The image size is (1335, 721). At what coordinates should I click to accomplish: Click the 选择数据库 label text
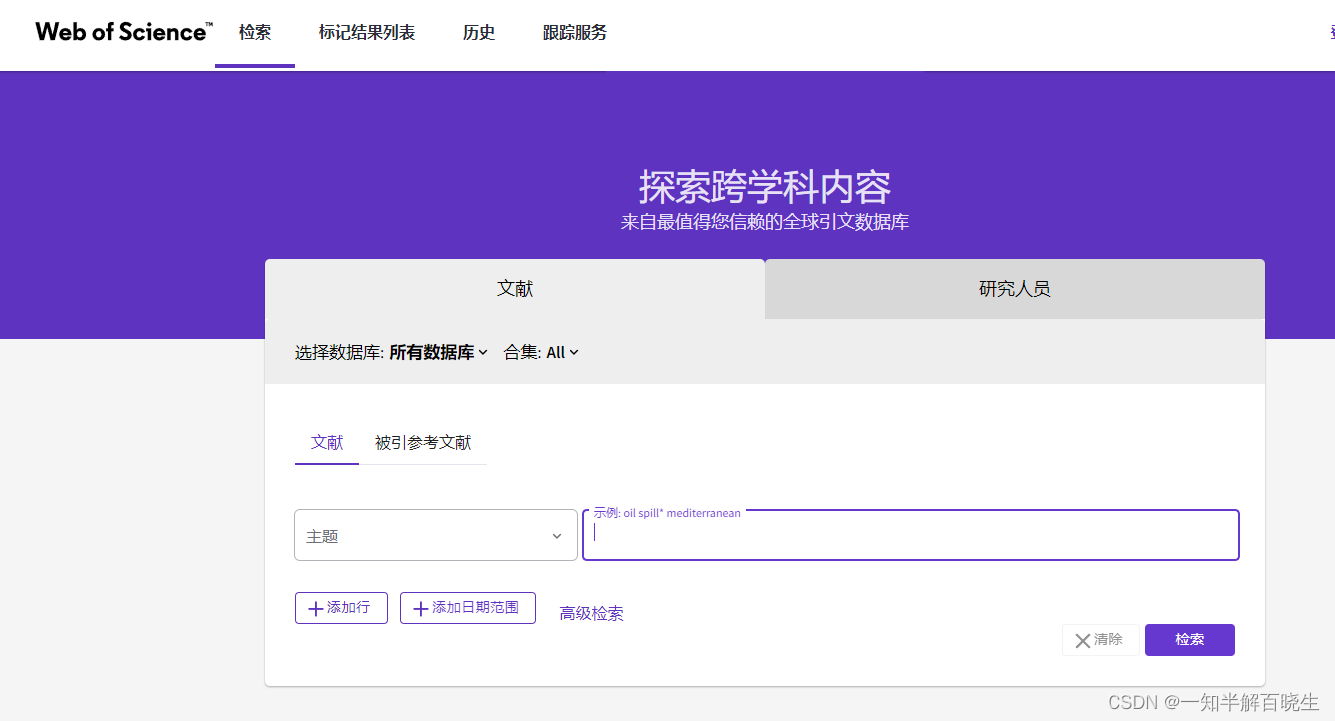(x=339, y=352)
